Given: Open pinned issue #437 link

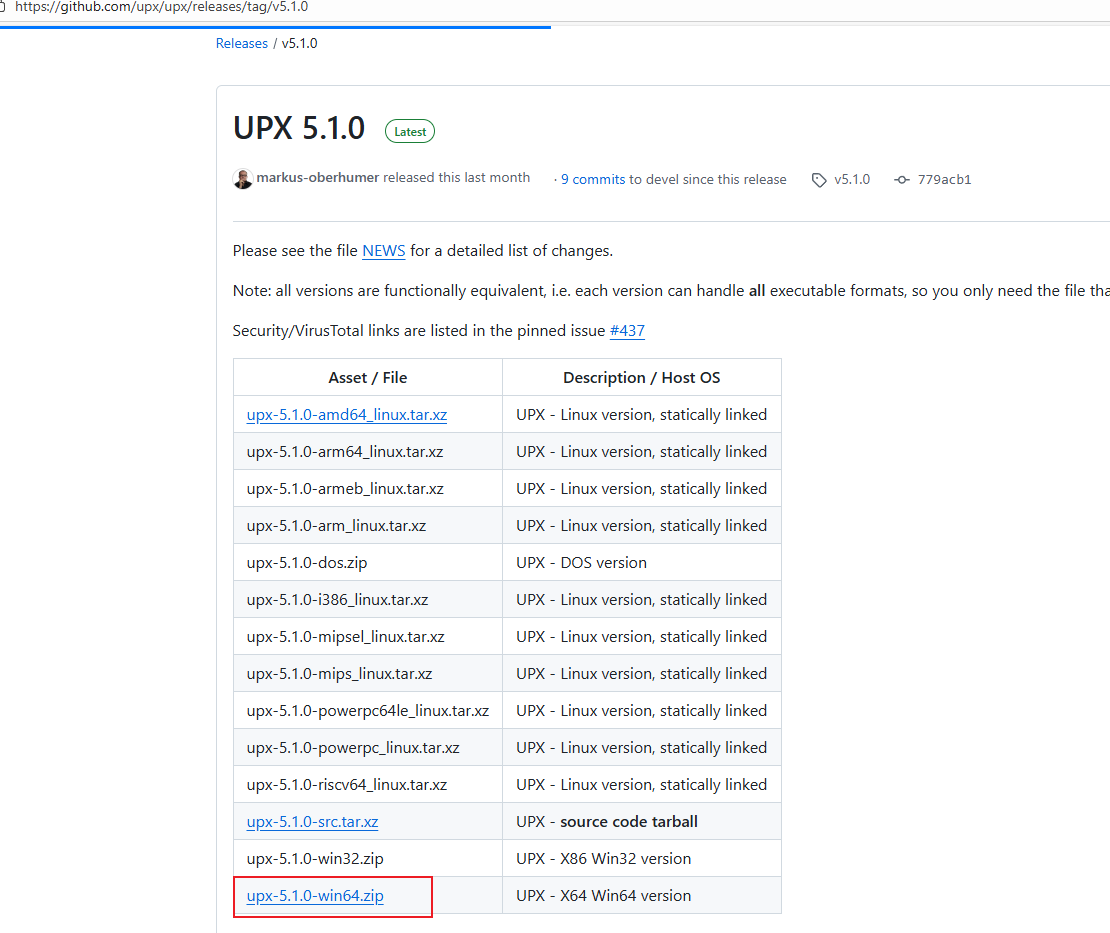Looking at the screenshot, I should click(x=627, y=331).
